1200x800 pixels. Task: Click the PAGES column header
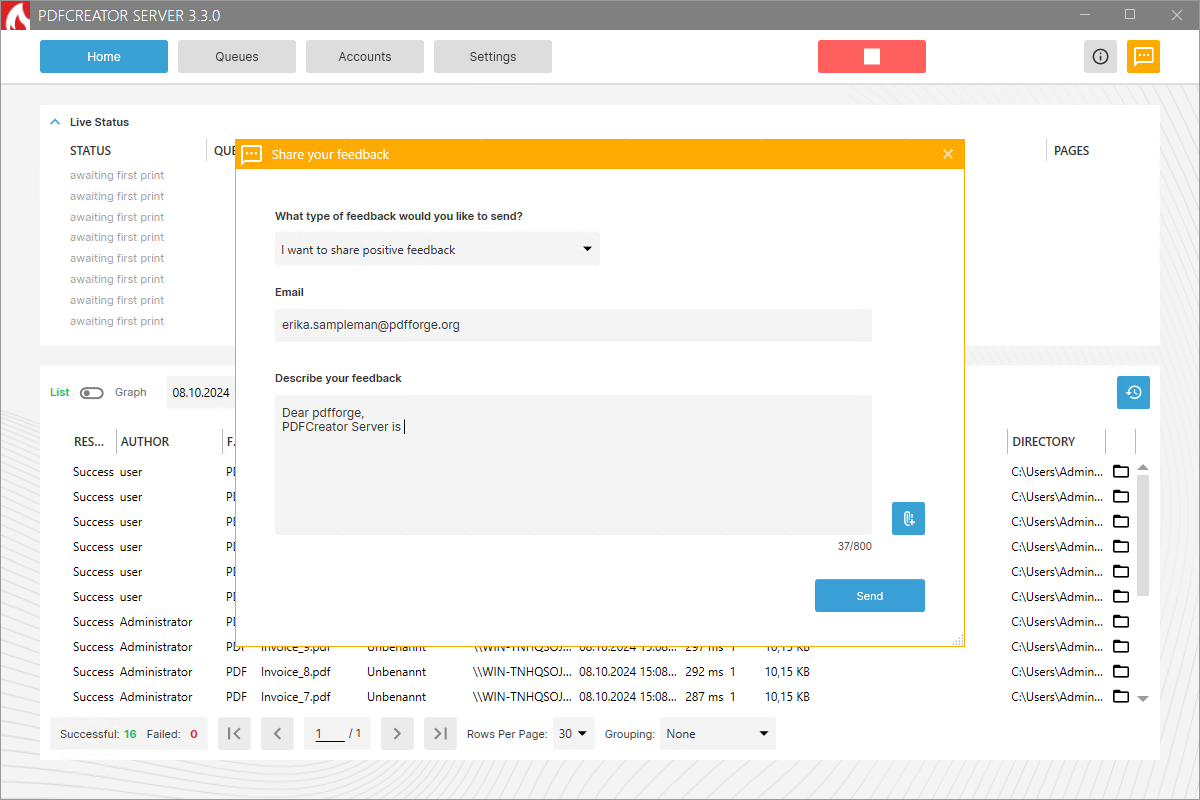pyautogui.click(x=1072, y=151)
